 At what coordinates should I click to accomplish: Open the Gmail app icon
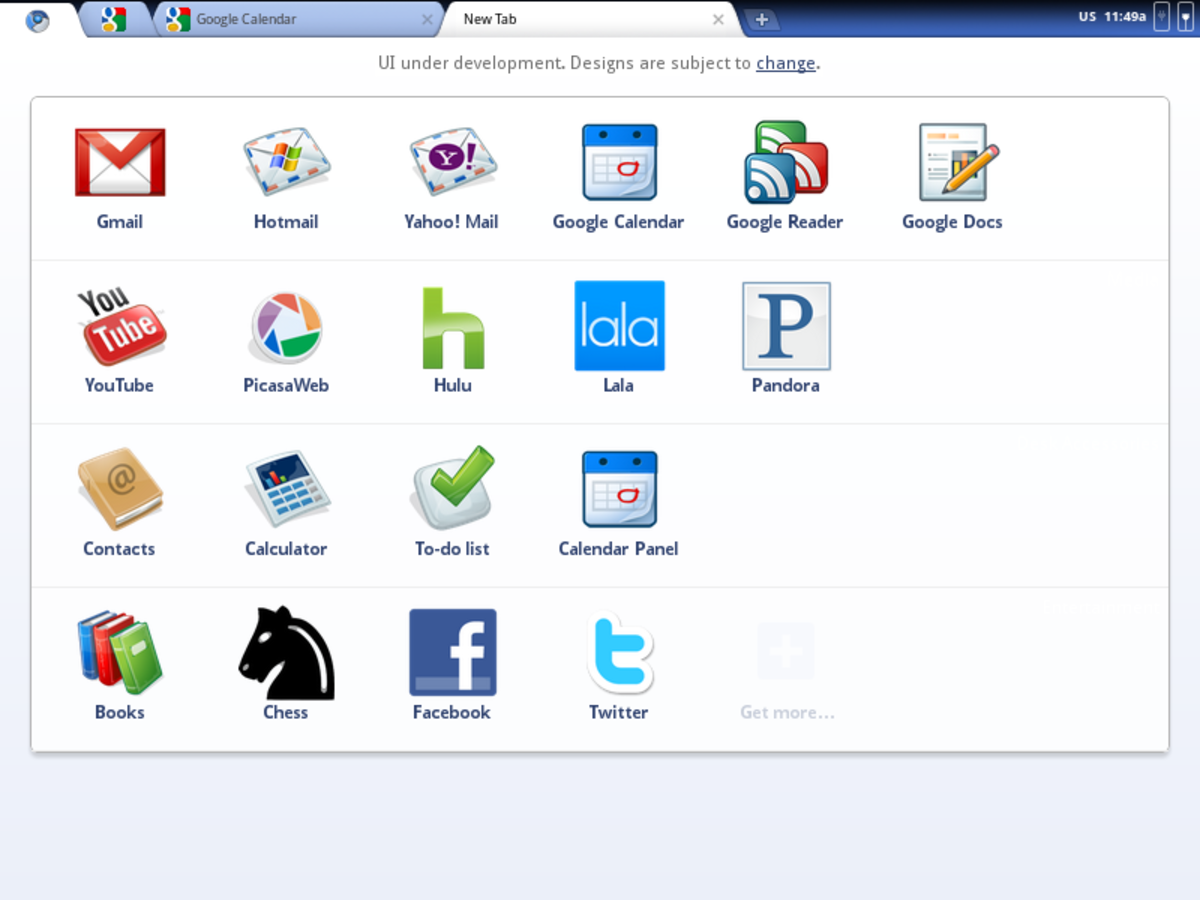pos(120,162)
